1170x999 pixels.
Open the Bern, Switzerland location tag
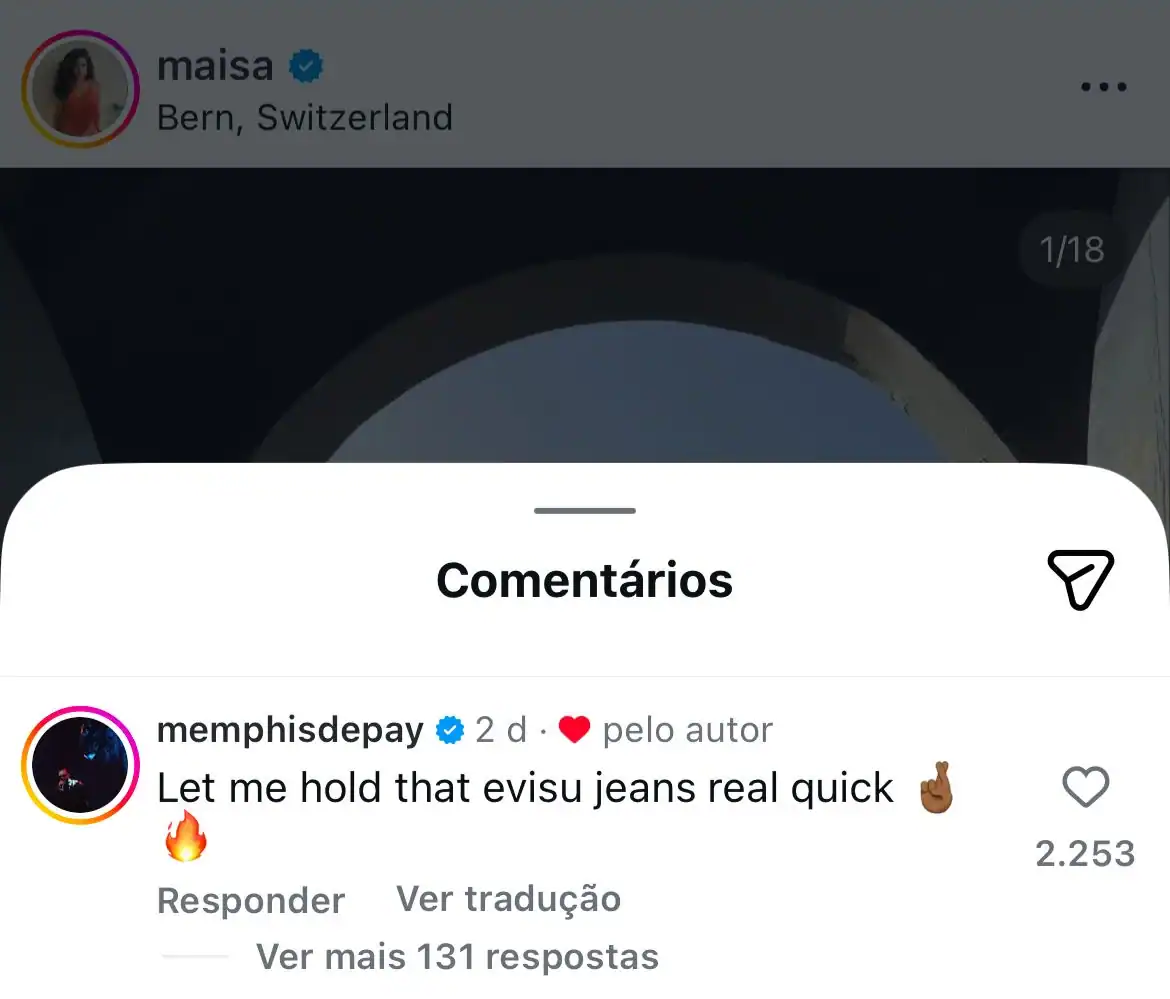(305, 118)
